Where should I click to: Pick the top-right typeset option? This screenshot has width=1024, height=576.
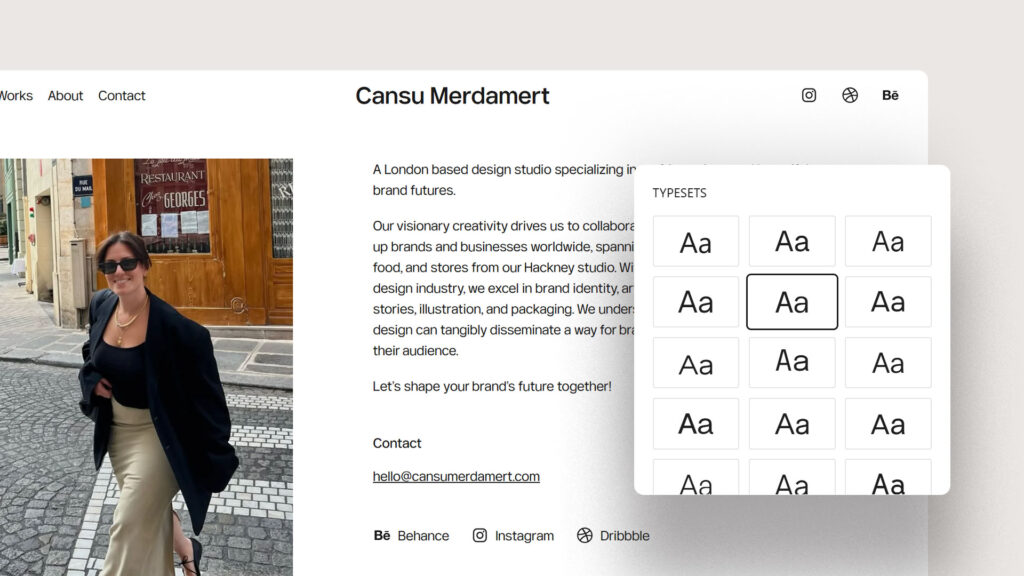pos(888,241)
